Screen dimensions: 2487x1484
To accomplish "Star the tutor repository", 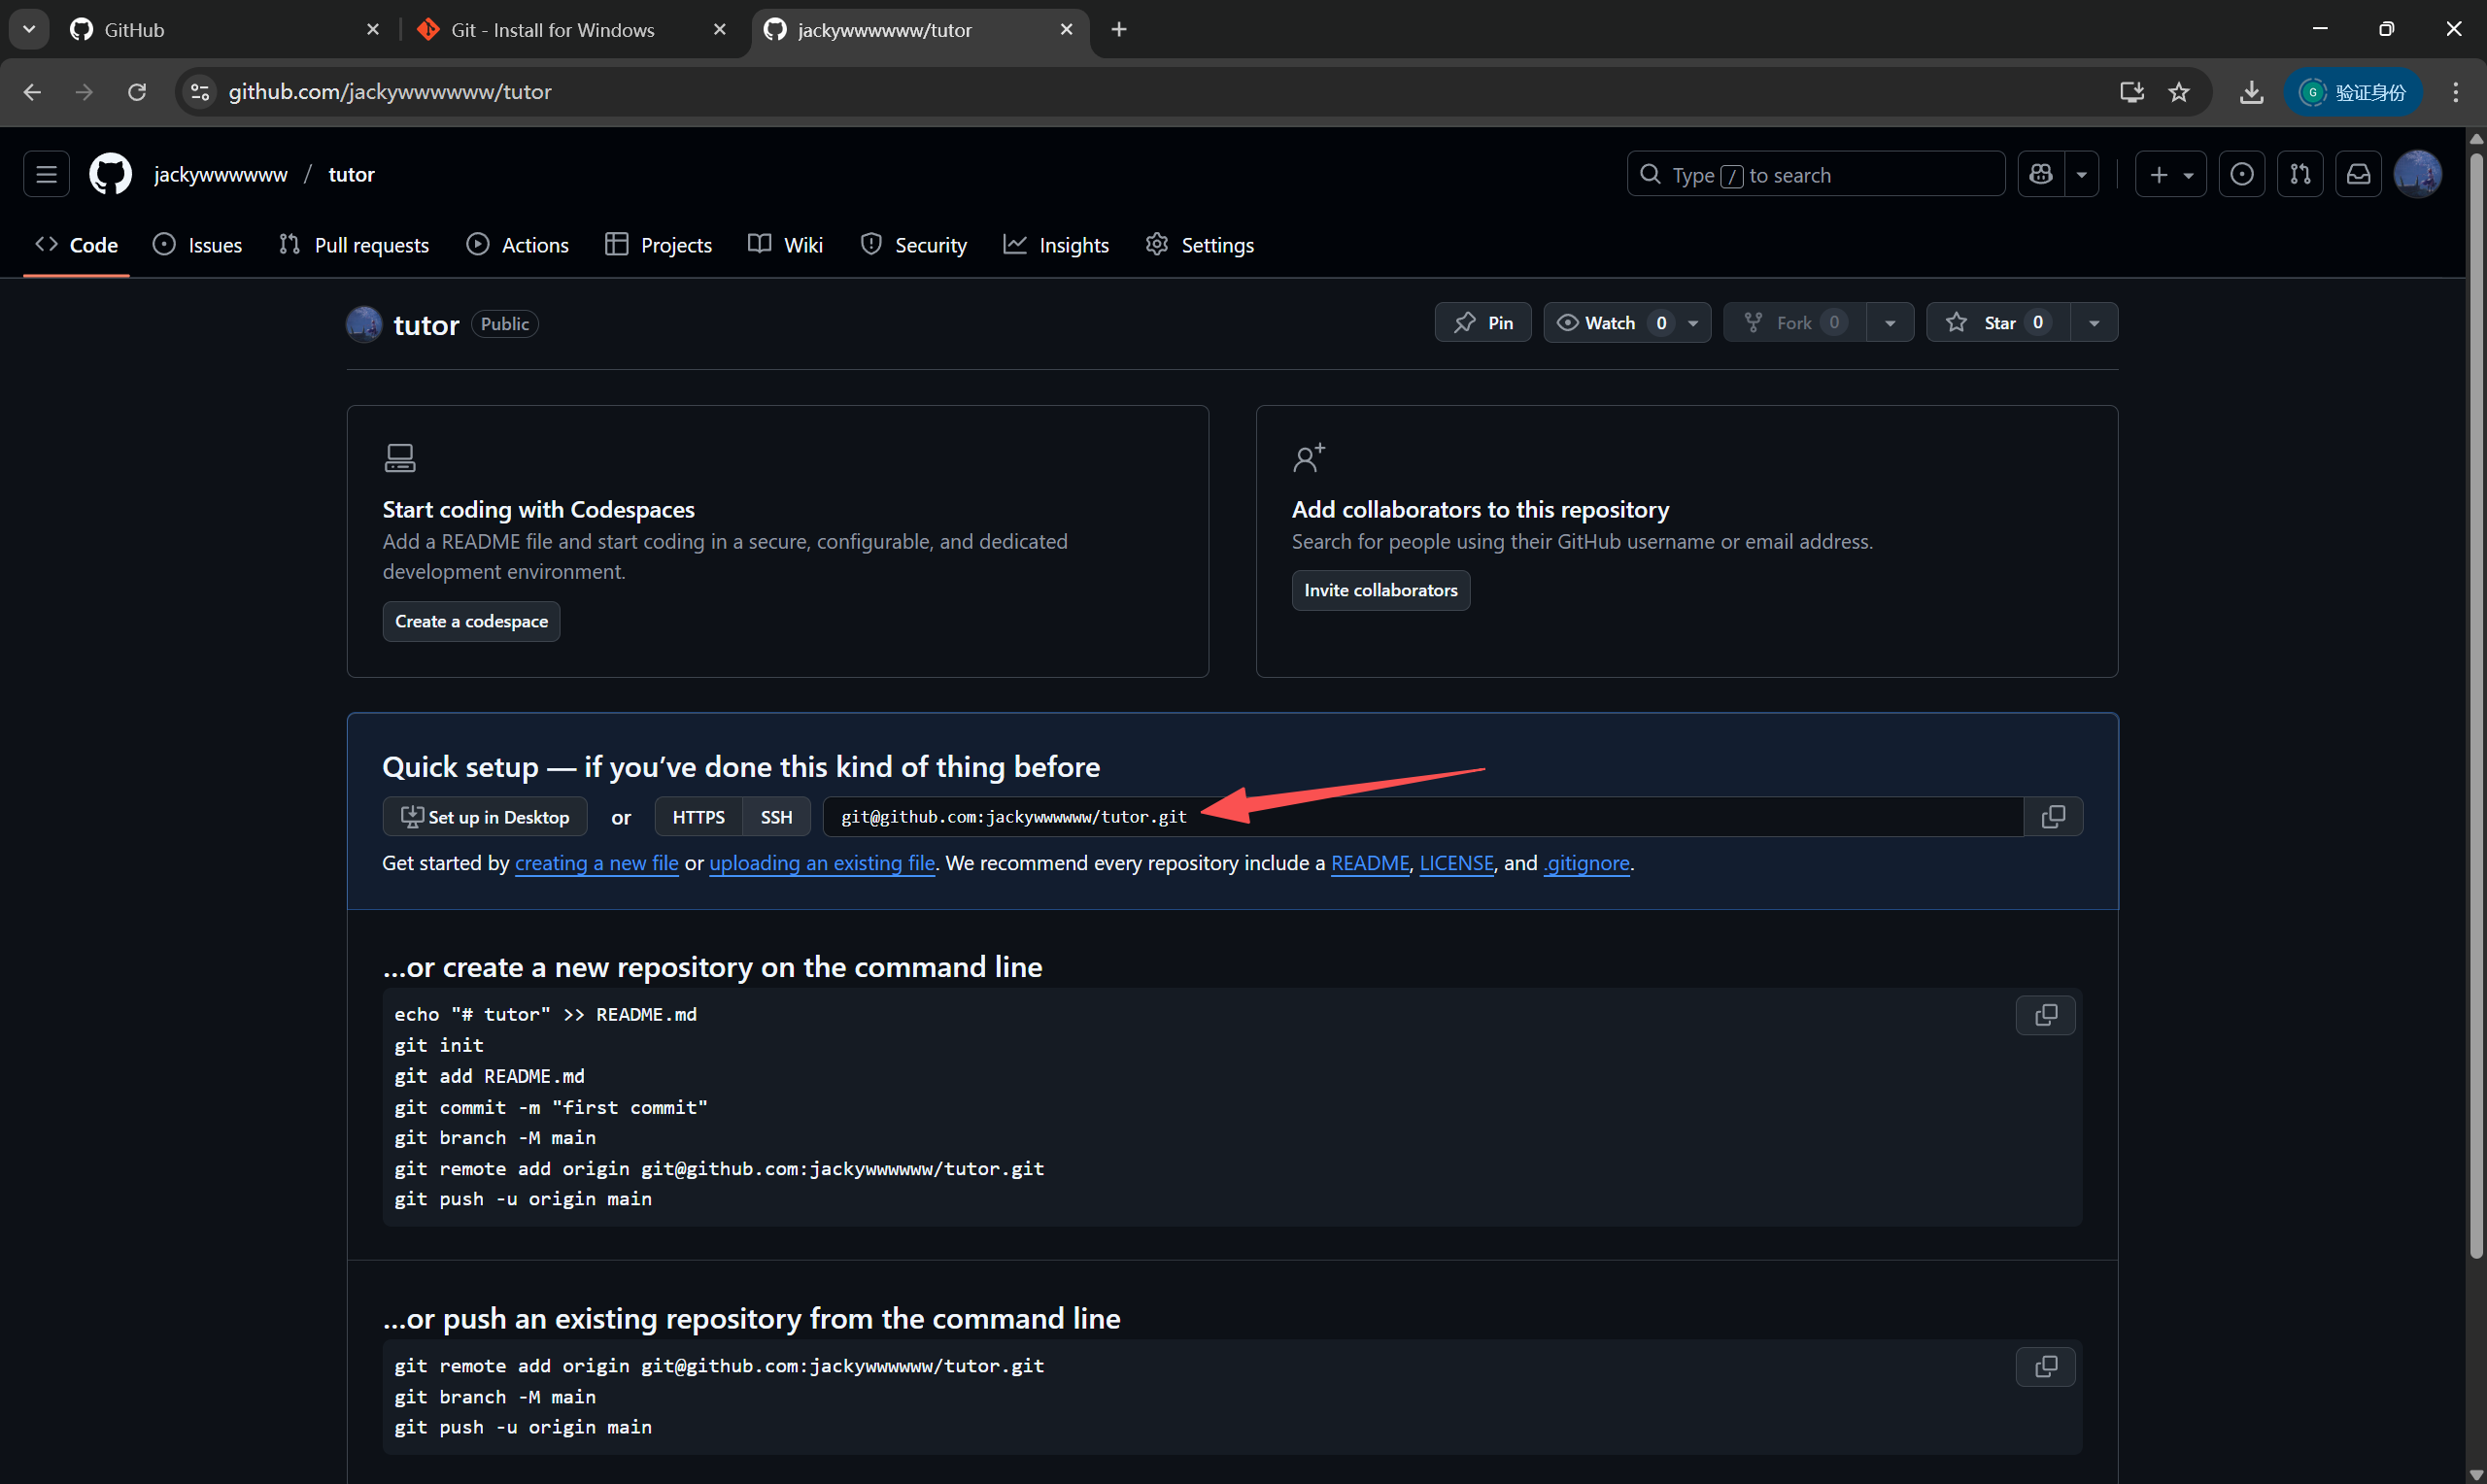I will [1996, 322].
